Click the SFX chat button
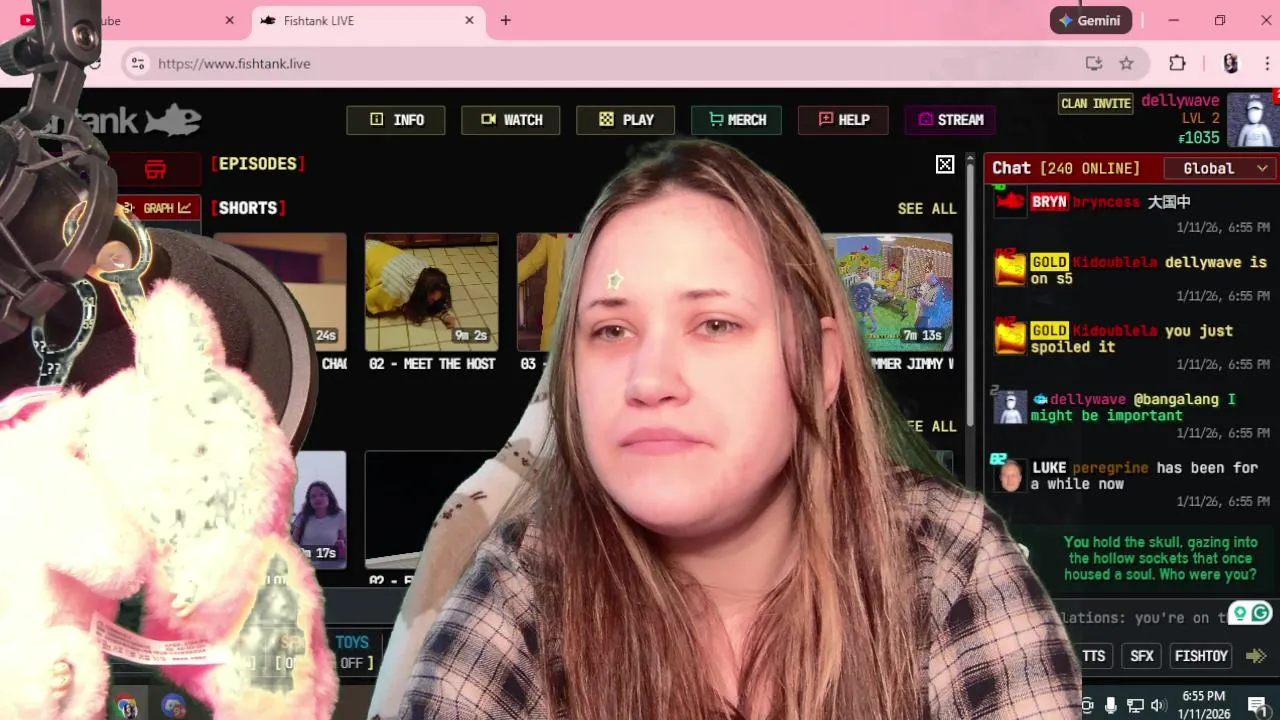This screenshot has height=720, width=1280. 1141,656
